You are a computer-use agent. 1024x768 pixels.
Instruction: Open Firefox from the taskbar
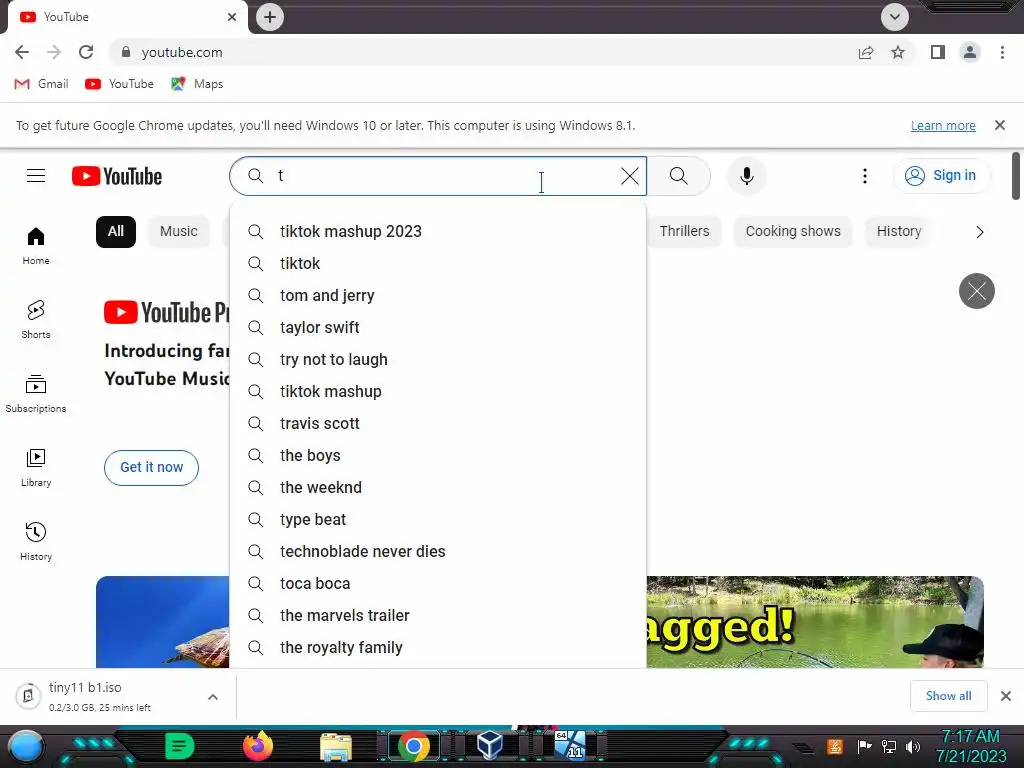[x=258, y=746]
